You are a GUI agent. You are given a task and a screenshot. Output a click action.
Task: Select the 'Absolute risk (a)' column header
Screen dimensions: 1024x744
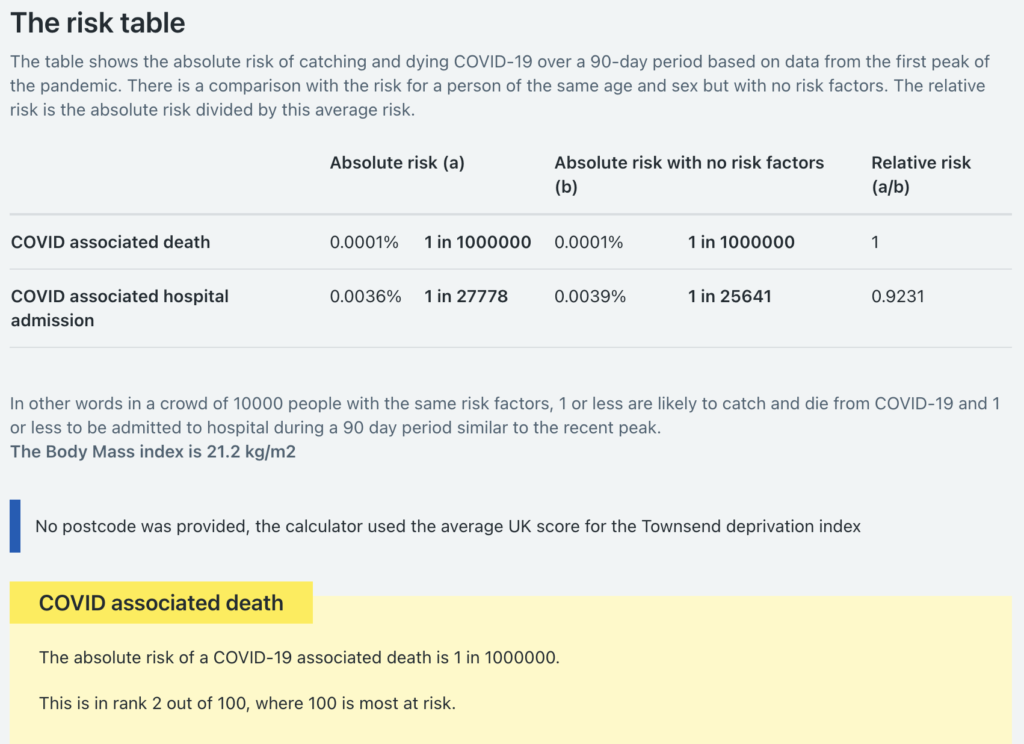[x=397, y=163]
